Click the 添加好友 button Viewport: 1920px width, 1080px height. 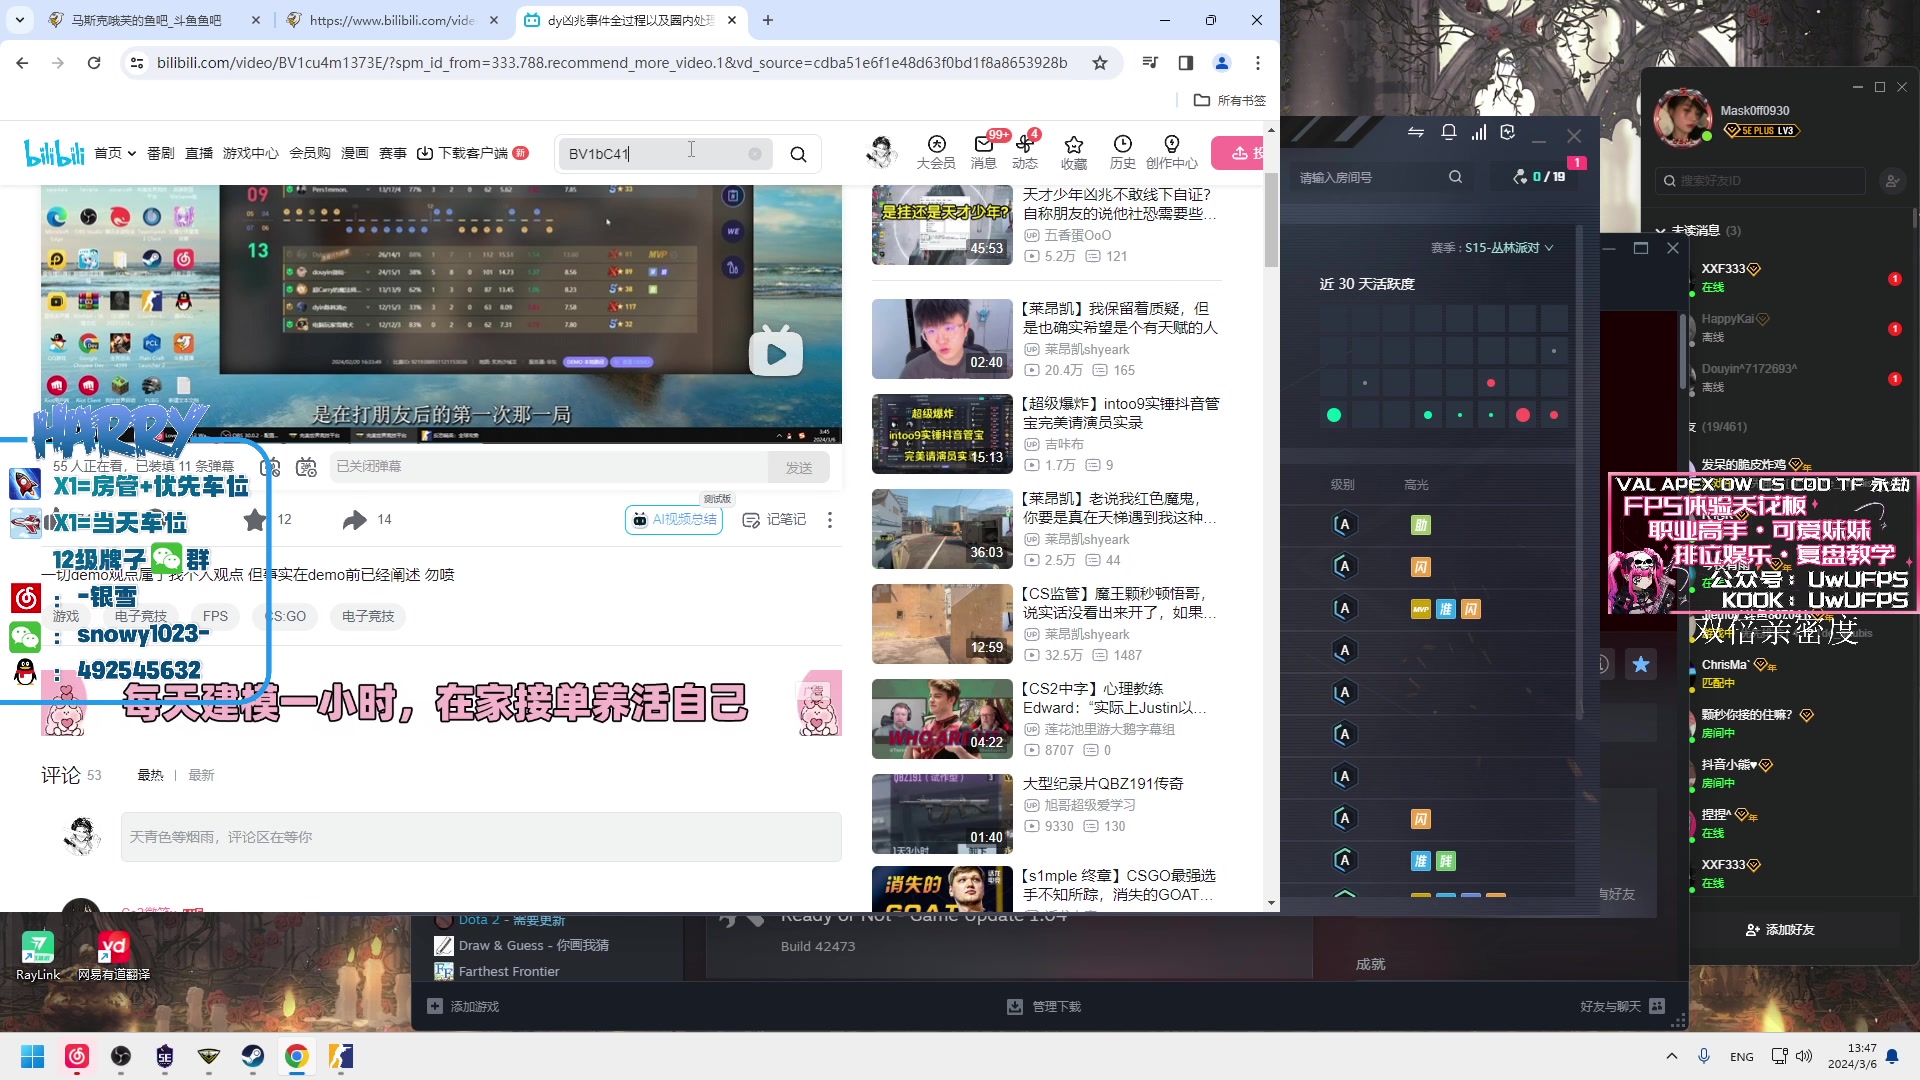[1780, 930]
